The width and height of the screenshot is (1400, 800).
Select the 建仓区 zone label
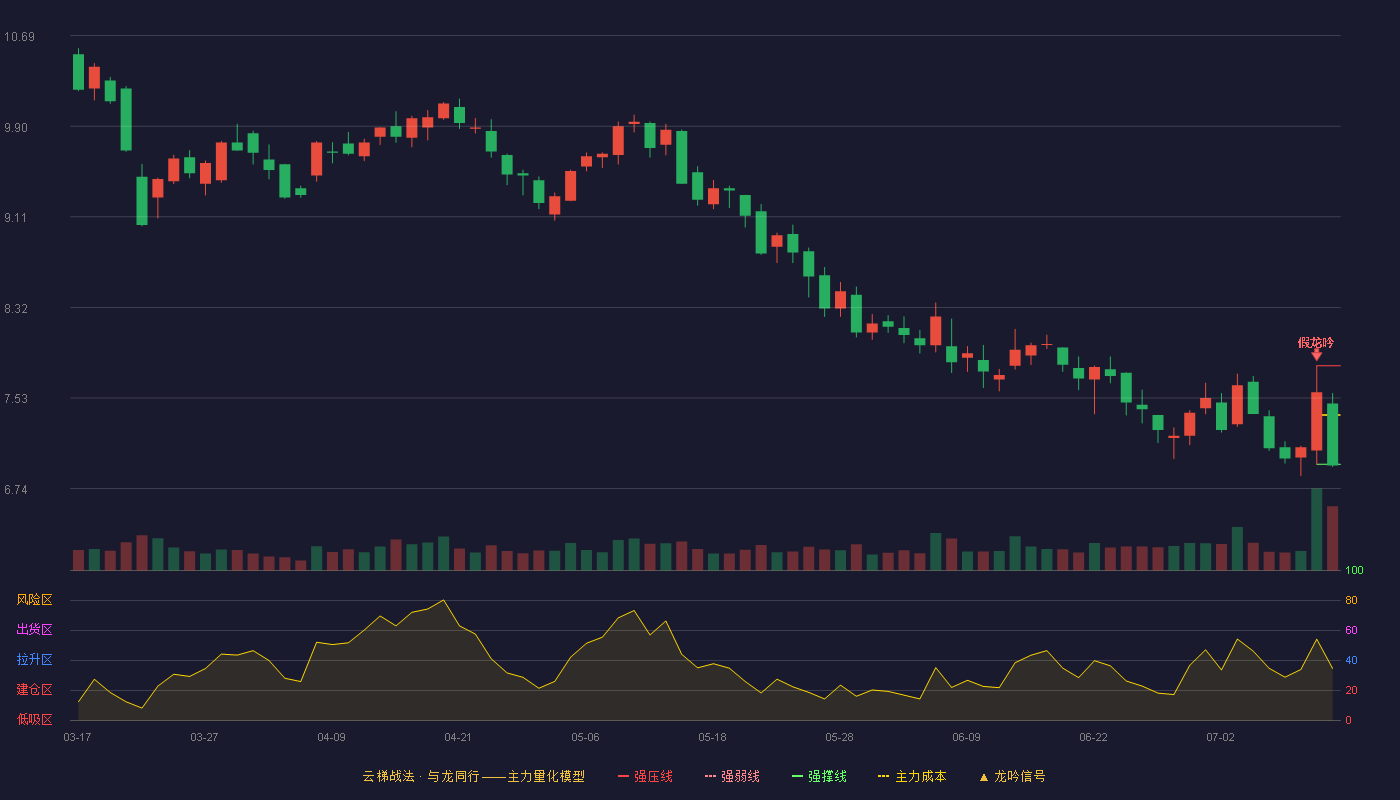[35, 690]
